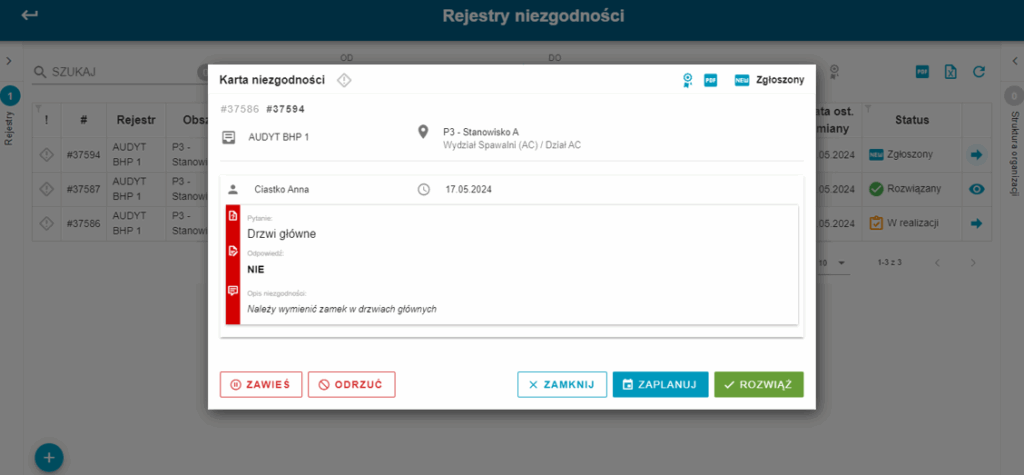Click the refresh icon in top toolbar

point(978,72)
